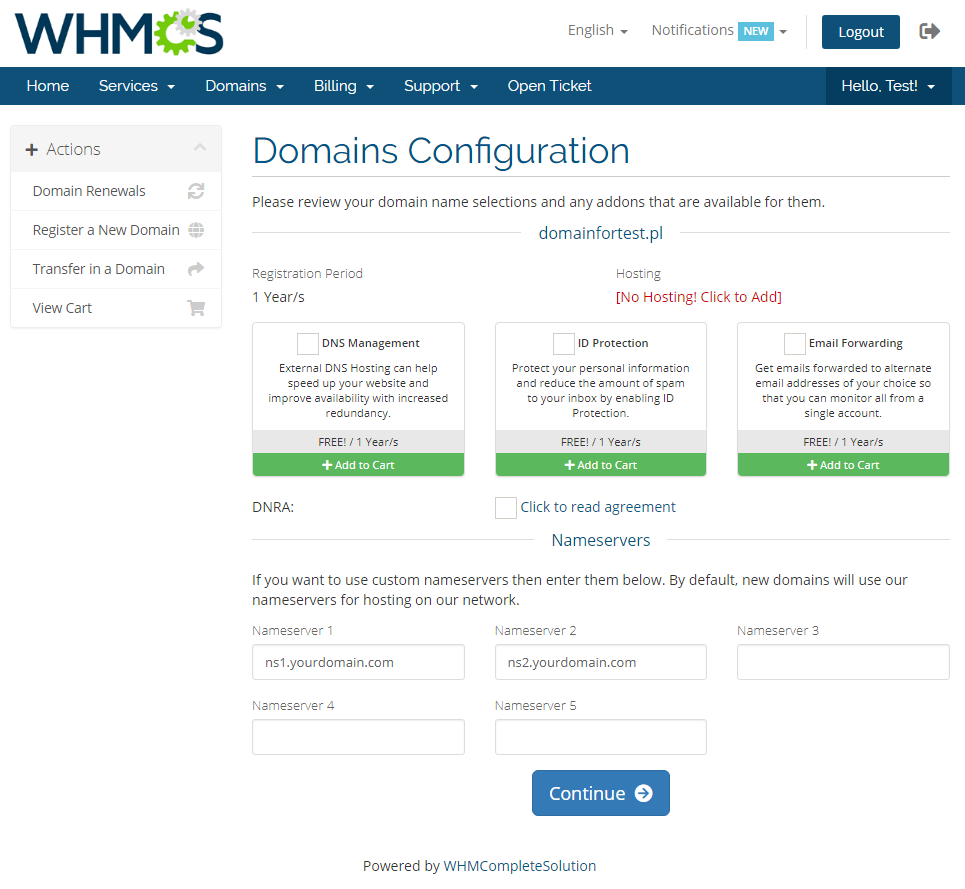Click the domainfortest.pl domain heading

point(601,233)
